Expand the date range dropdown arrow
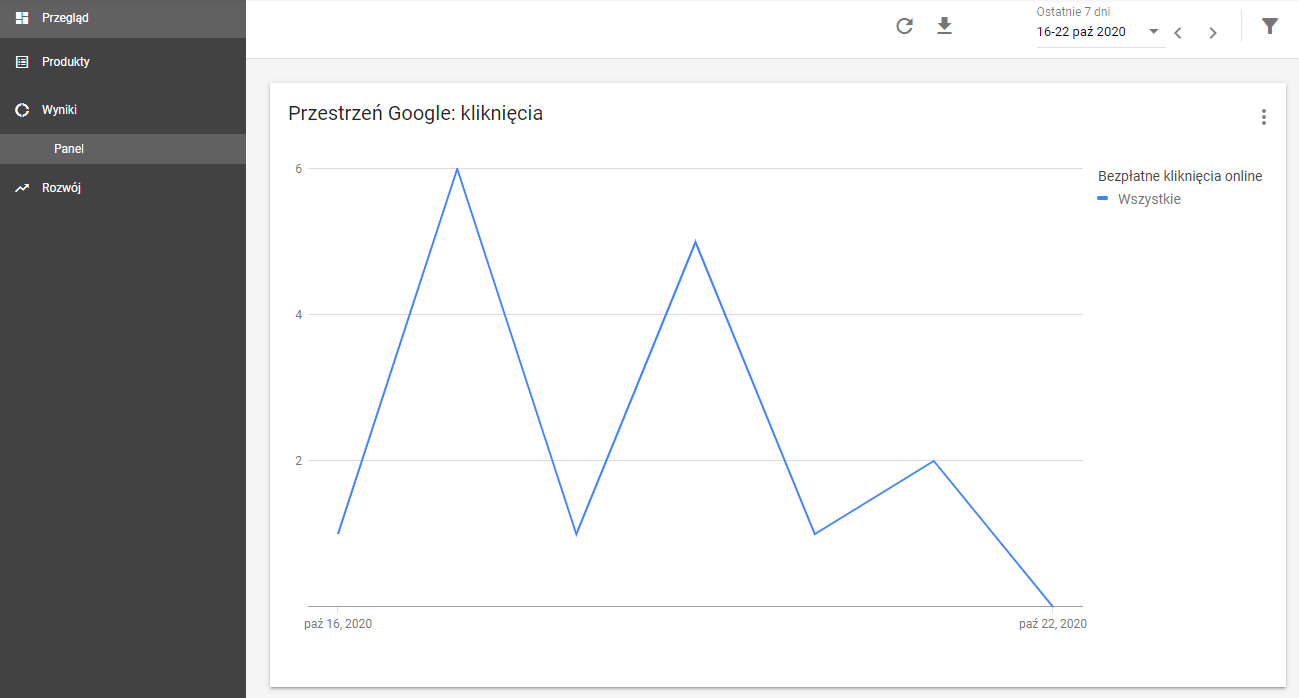1299x698 pixels. [1151, 32]
